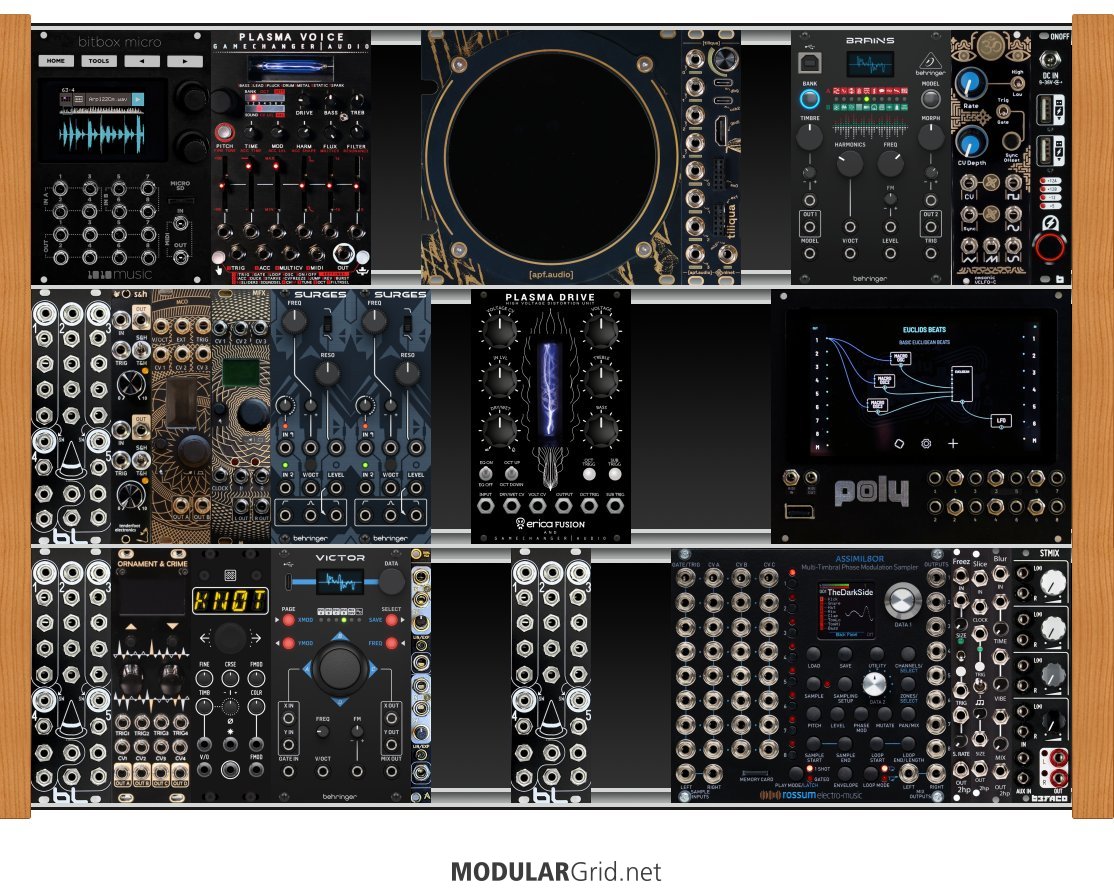Flip the EG ON/OFF toggle on Plasma Drive

click(x=486, y=472)
